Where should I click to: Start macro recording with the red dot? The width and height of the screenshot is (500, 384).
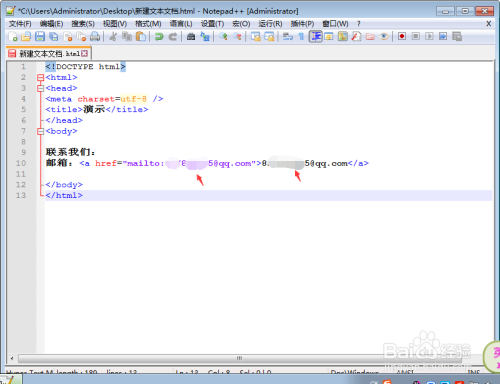coord(402,36)
